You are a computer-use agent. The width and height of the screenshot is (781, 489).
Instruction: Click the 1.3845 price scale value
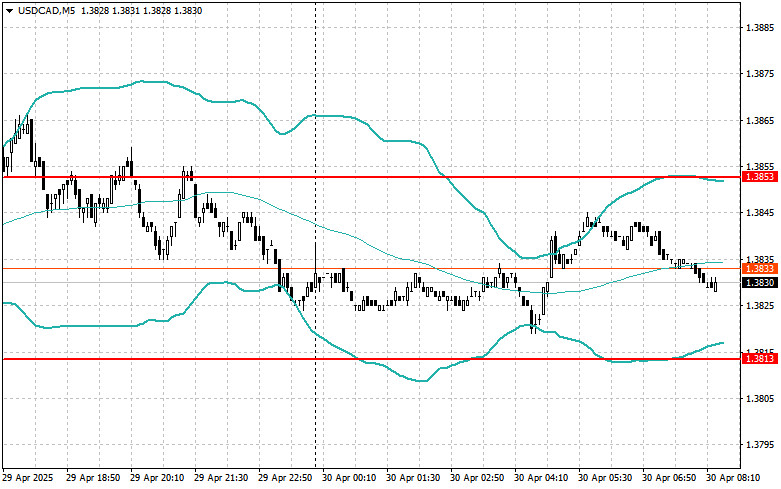click(x=761, y=213)
